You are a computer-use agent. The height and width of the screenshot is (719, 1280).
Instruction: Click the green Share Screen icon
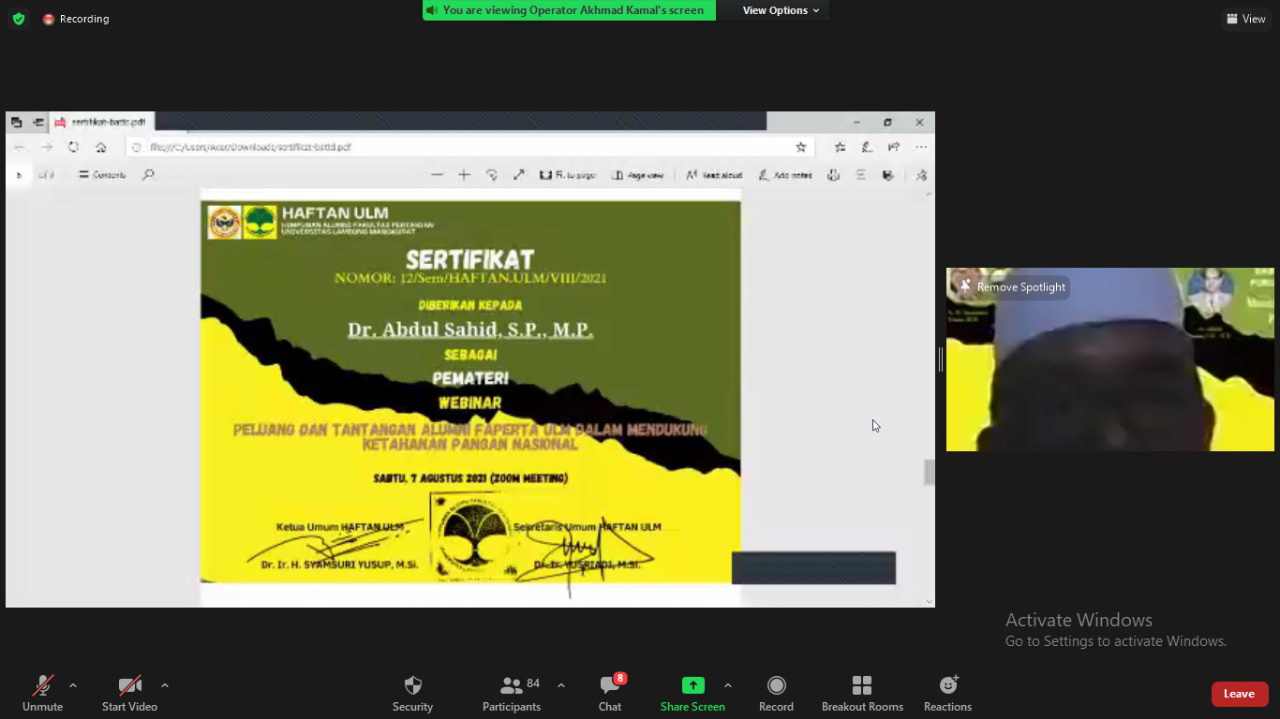pos(693,685)
